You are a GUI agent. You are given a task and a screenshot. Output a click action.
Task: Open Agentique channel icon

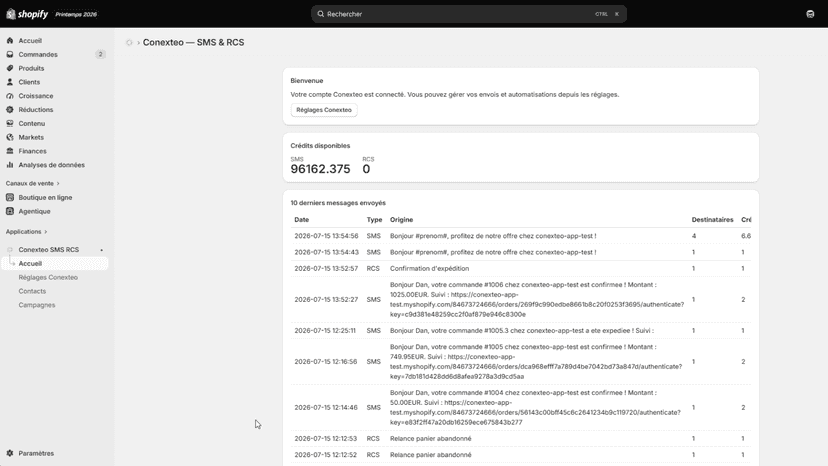(10, 211)
